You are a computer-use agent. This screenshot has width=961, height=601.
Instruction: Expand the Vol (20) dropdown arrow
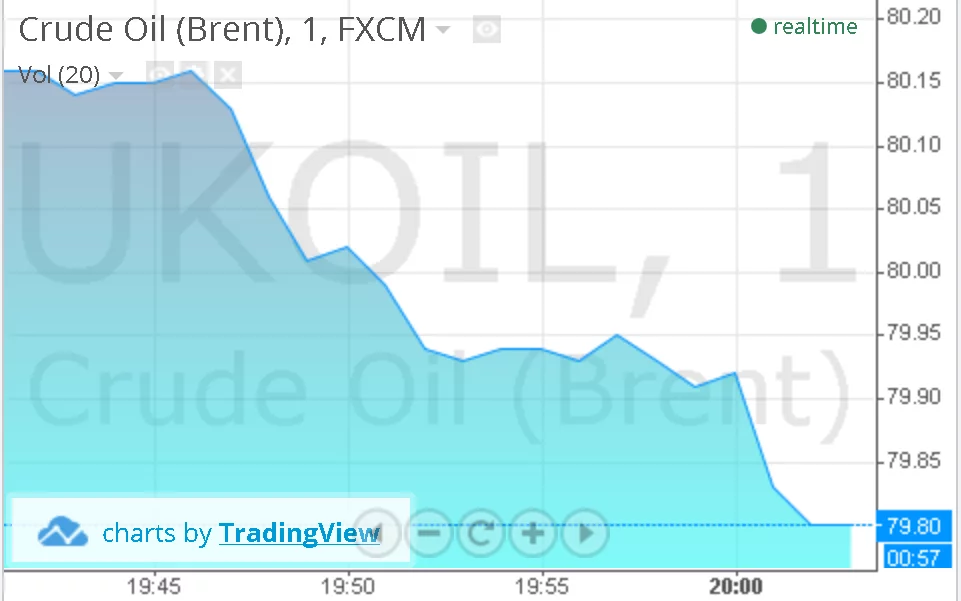coord(116,76)
